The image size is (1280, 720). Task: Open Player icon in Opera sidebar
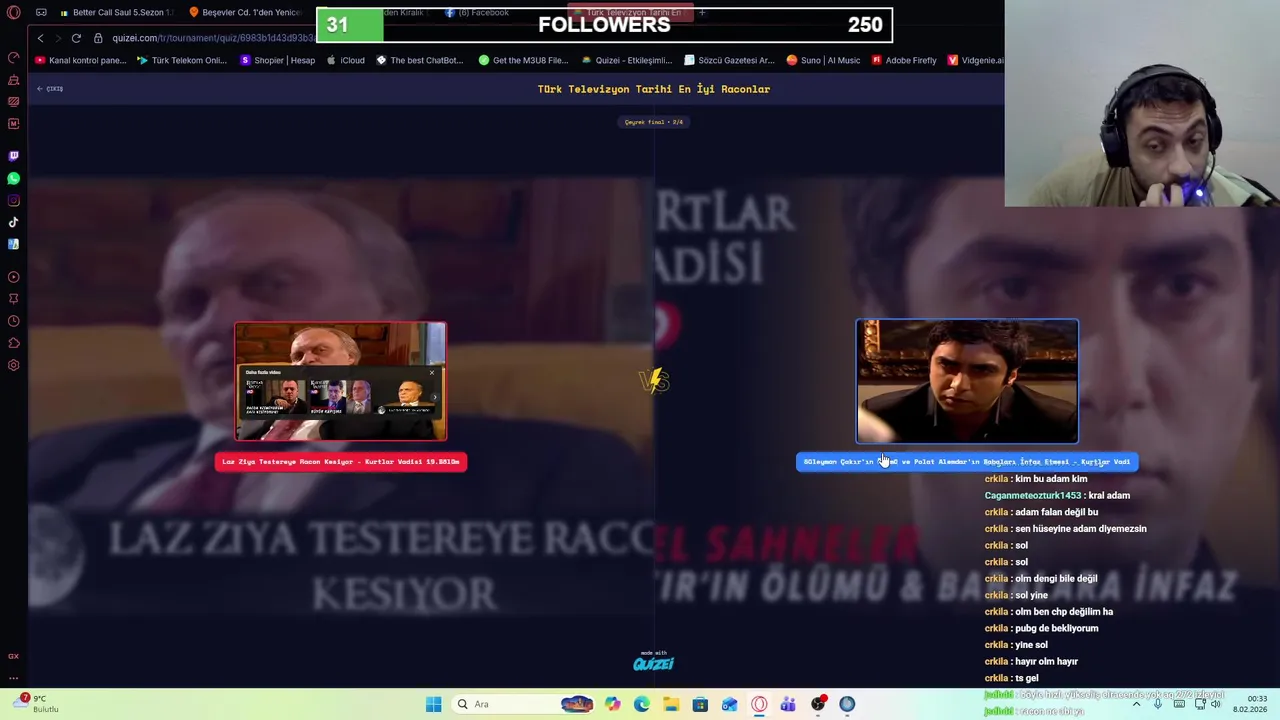point(13,277)
